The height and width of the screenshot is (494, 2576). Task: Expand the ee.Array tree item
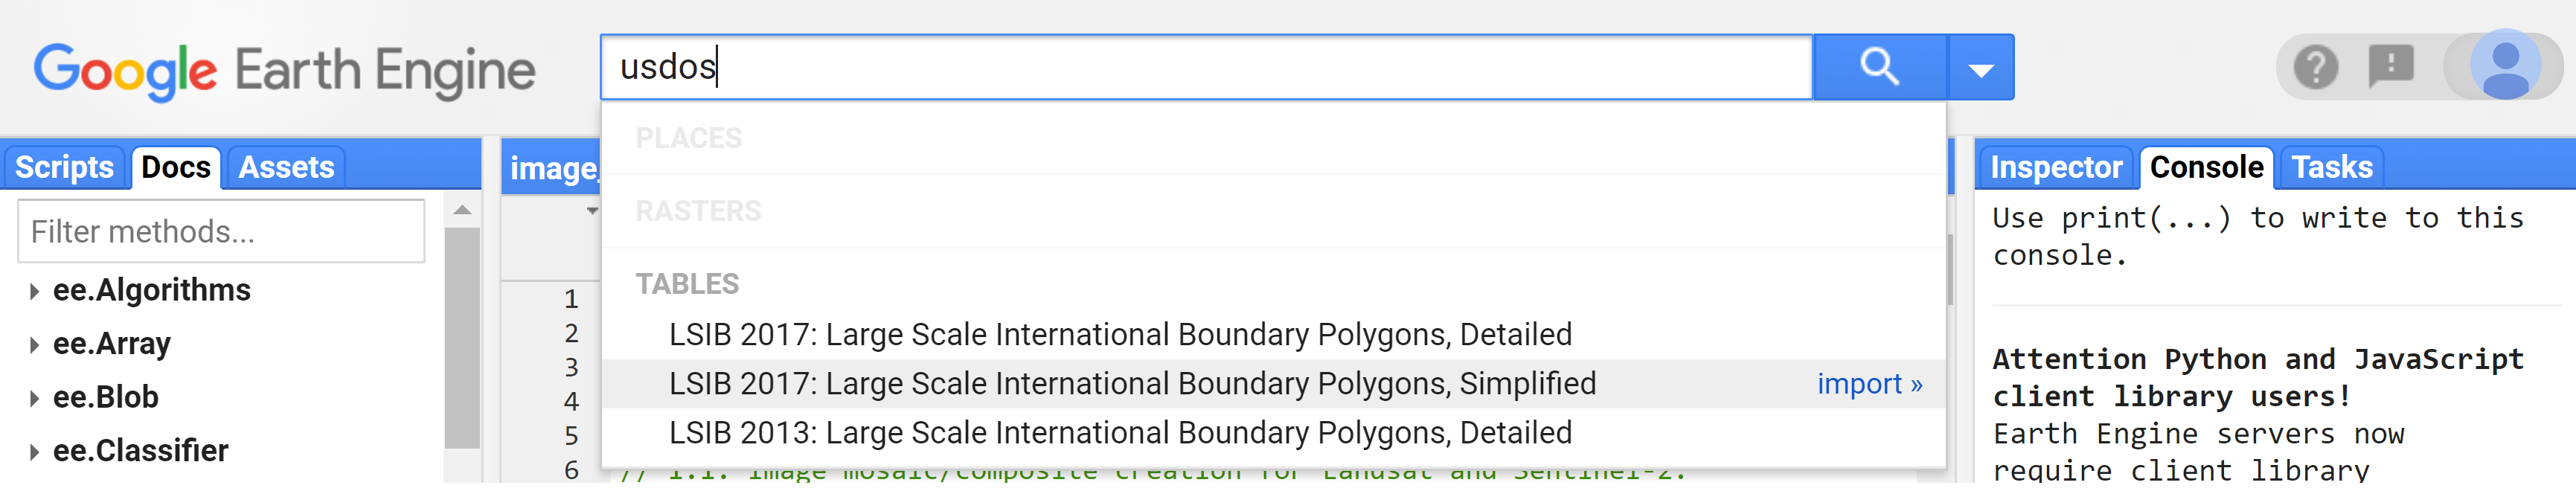[x=34, y=346]
